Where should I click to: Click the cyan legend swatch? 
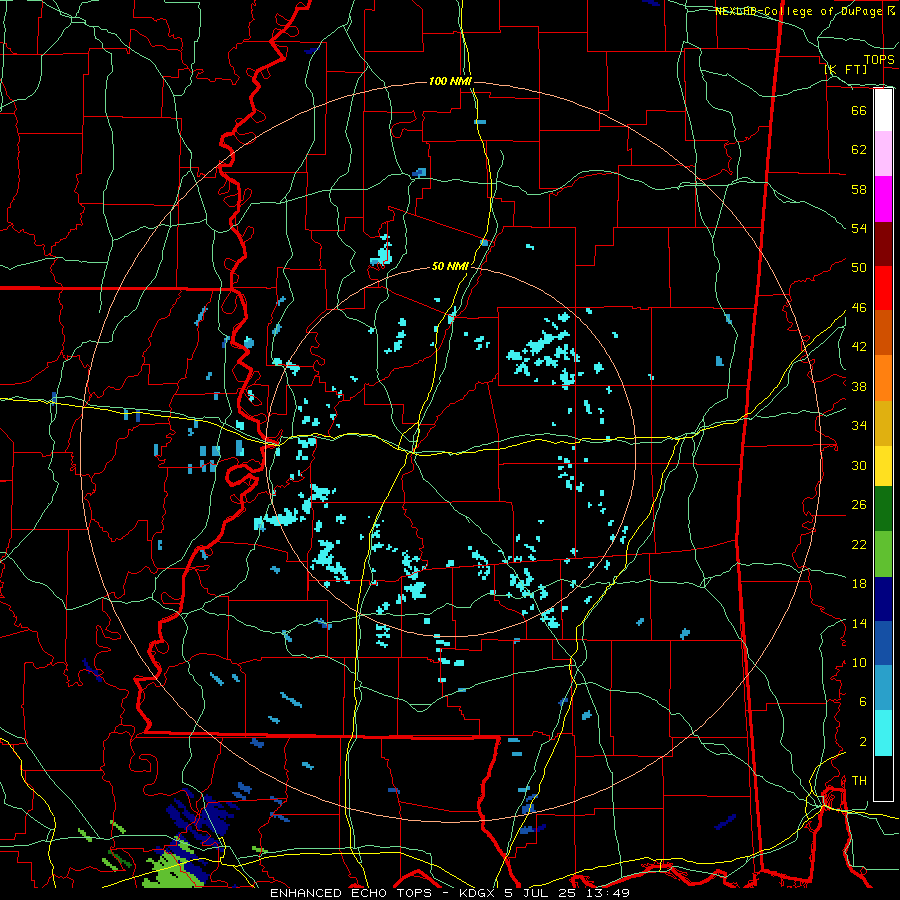tap(883, 733)
